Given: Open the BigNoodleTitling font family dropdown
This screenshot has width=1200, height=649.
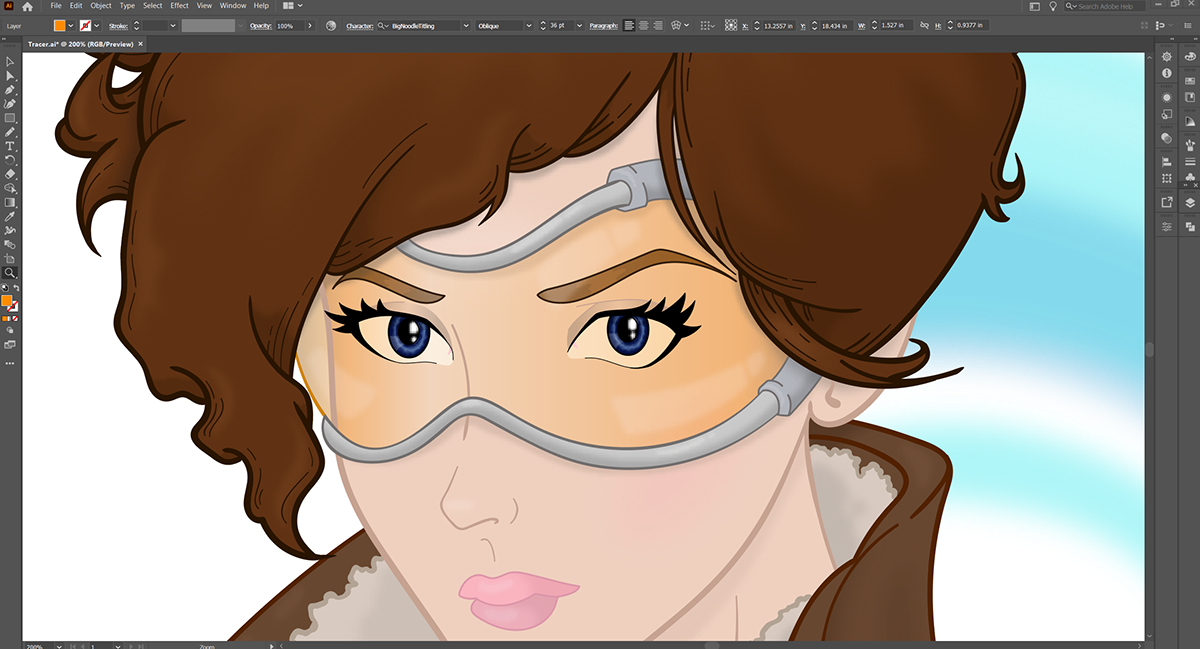Looking at the screenshot, I should (x=466, y=25).
